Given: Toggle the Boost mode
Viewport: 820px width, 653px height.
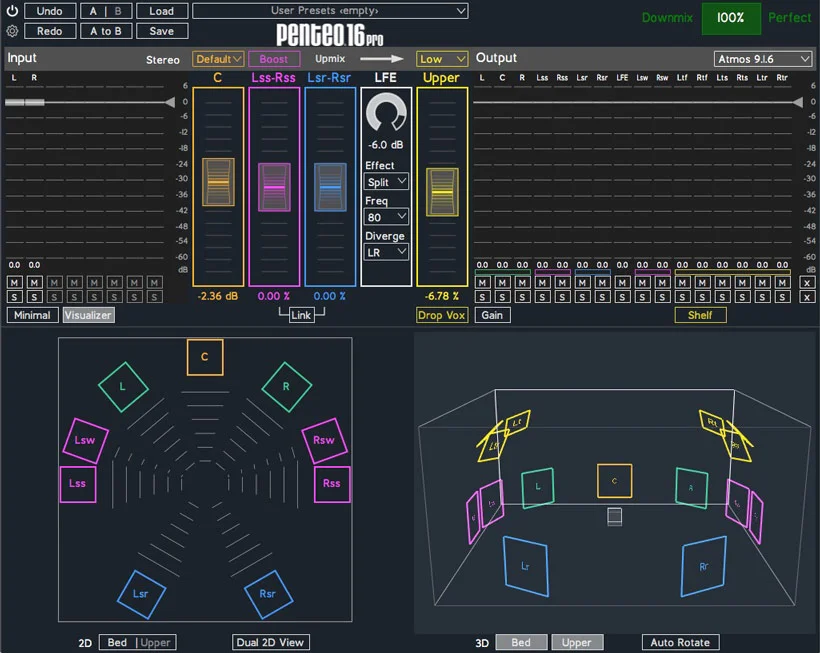Looking at the screenshot, I should pos(274,59).
